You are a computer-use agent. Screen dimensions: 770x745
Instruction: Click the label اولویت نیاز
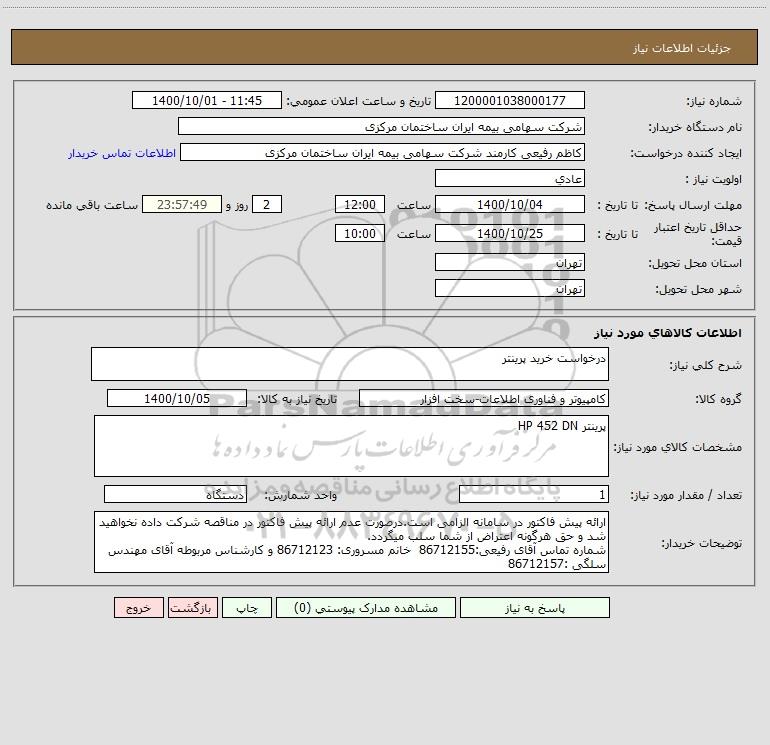tap(714, 180)
